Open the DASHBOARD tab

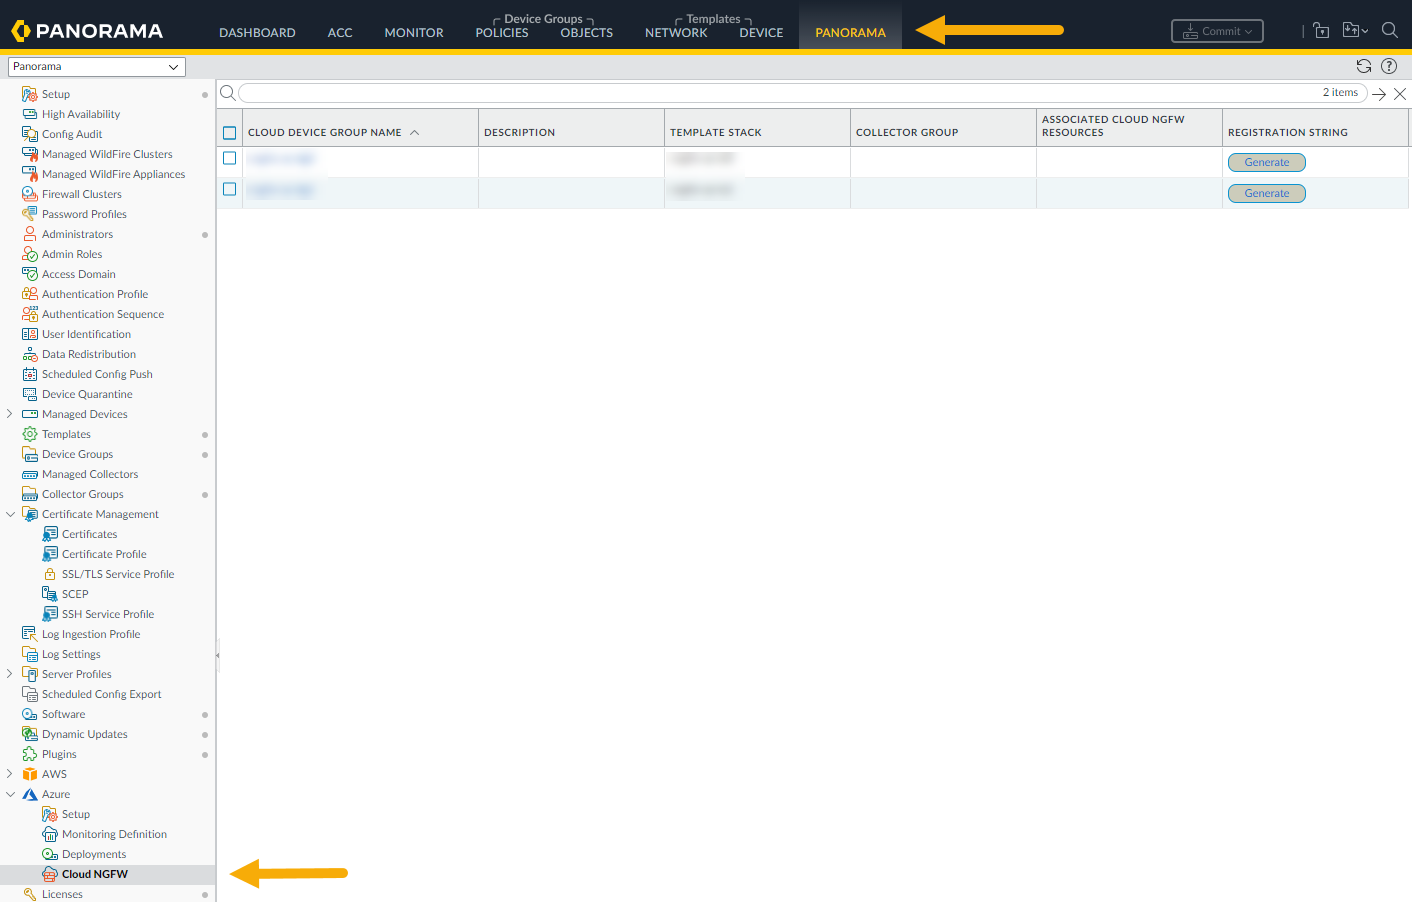[x=257, y=32]
